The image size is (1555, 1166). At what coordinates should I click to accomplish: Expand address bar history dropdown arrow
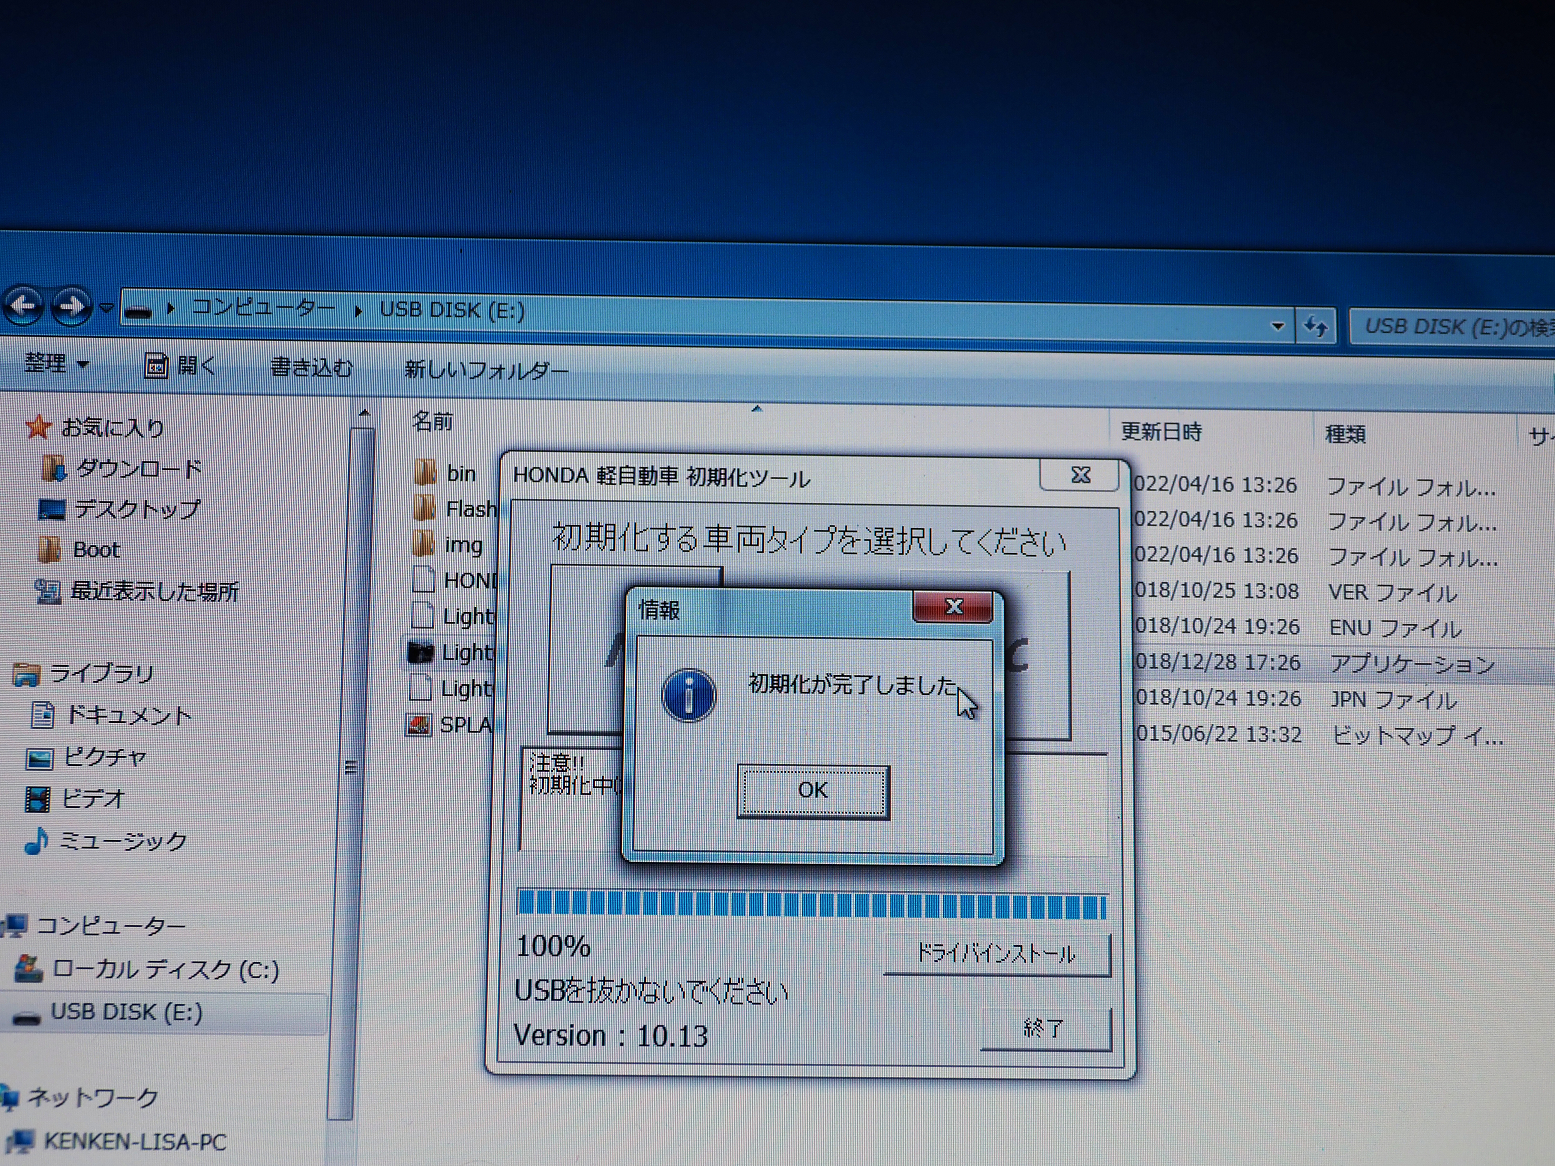click(x=1277, y=326)
